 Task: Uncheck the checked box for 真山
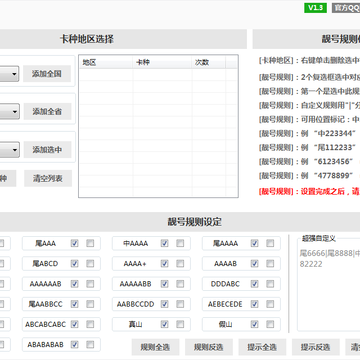tap(164, 324)
